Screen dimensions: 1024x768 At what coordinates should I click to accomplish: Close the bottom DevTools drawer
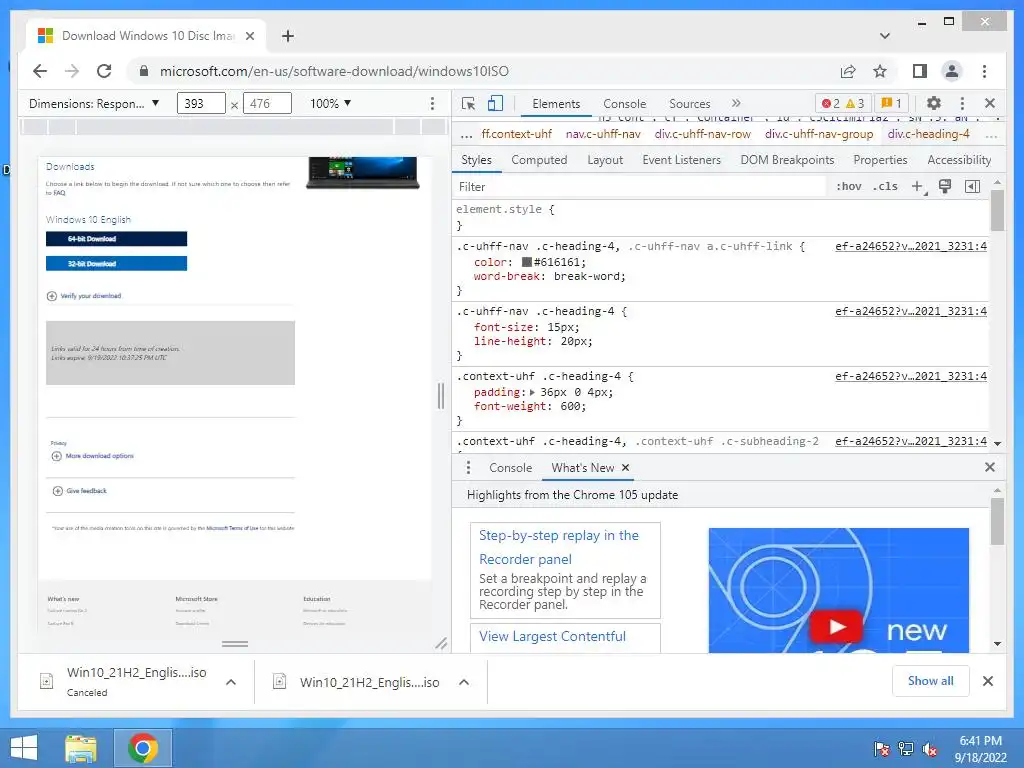tap(989, 467)
